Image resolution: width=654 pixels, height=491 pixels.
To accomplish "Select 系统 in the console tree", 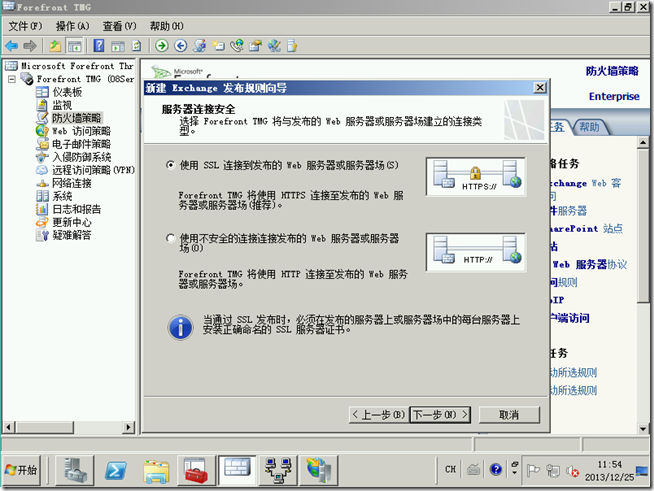I will (62, 196).
